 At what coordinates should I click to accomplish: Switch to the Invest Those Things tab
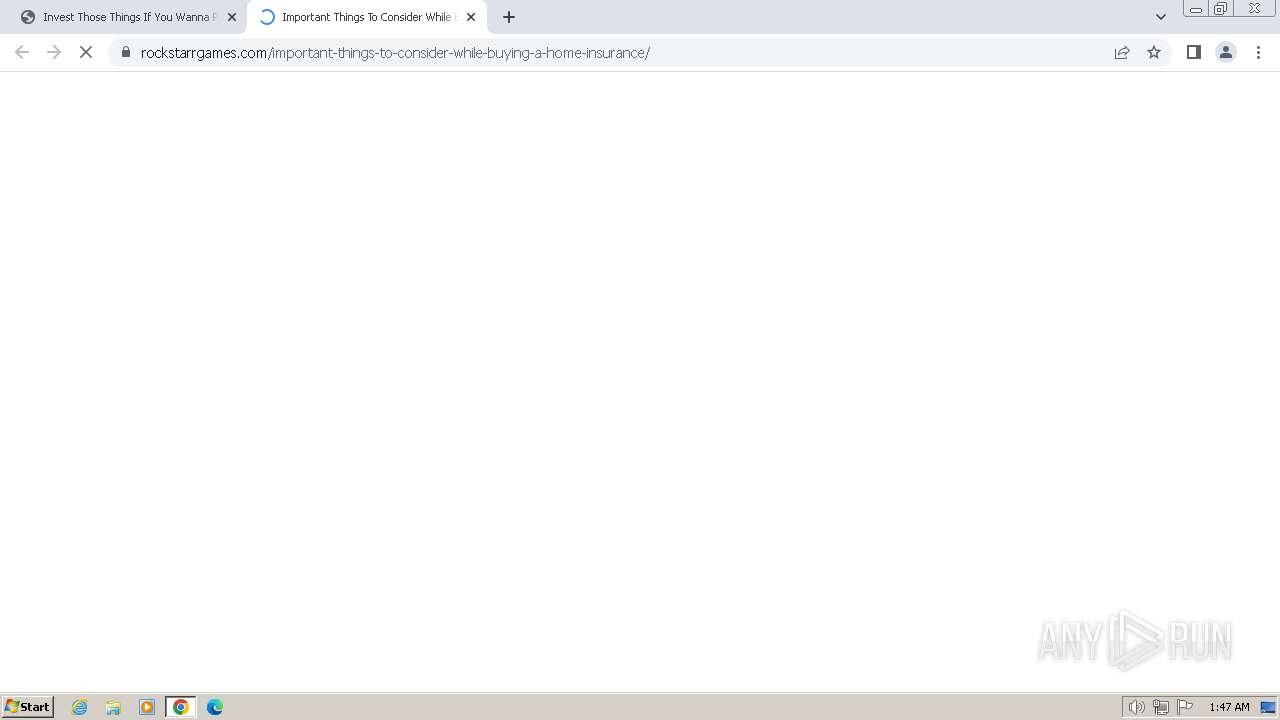click(128, 17)
